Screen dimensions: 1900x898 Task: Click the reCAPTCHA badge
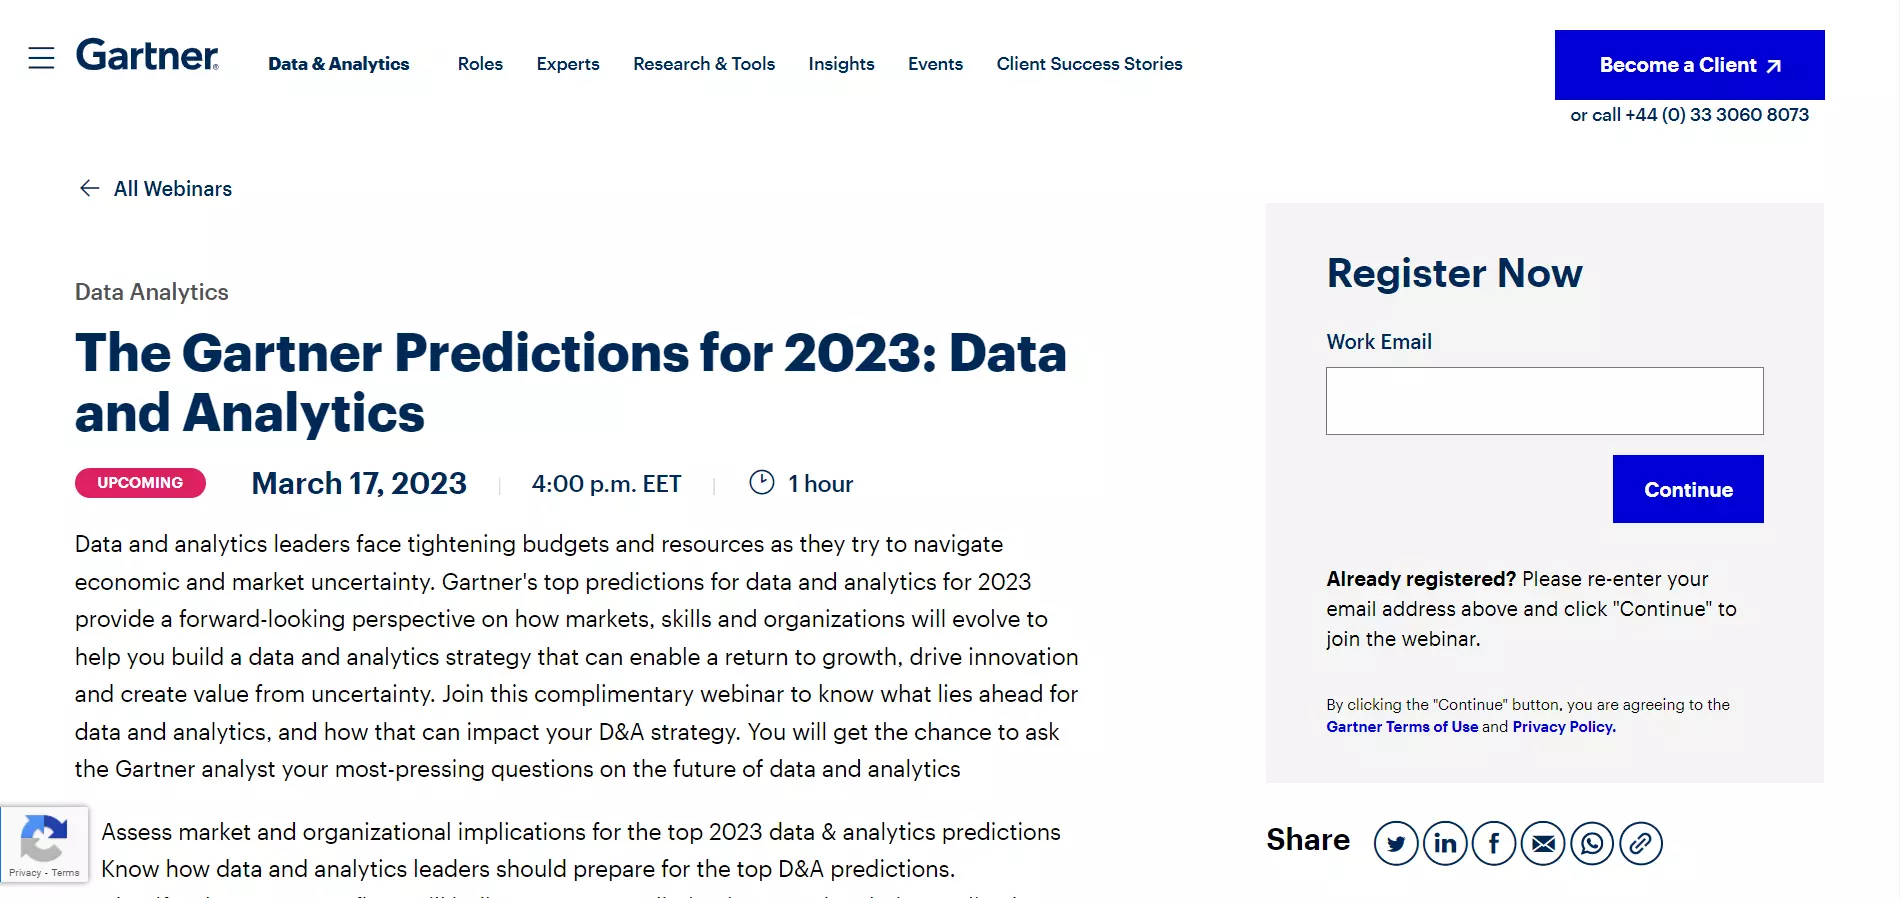click(44, 844)
